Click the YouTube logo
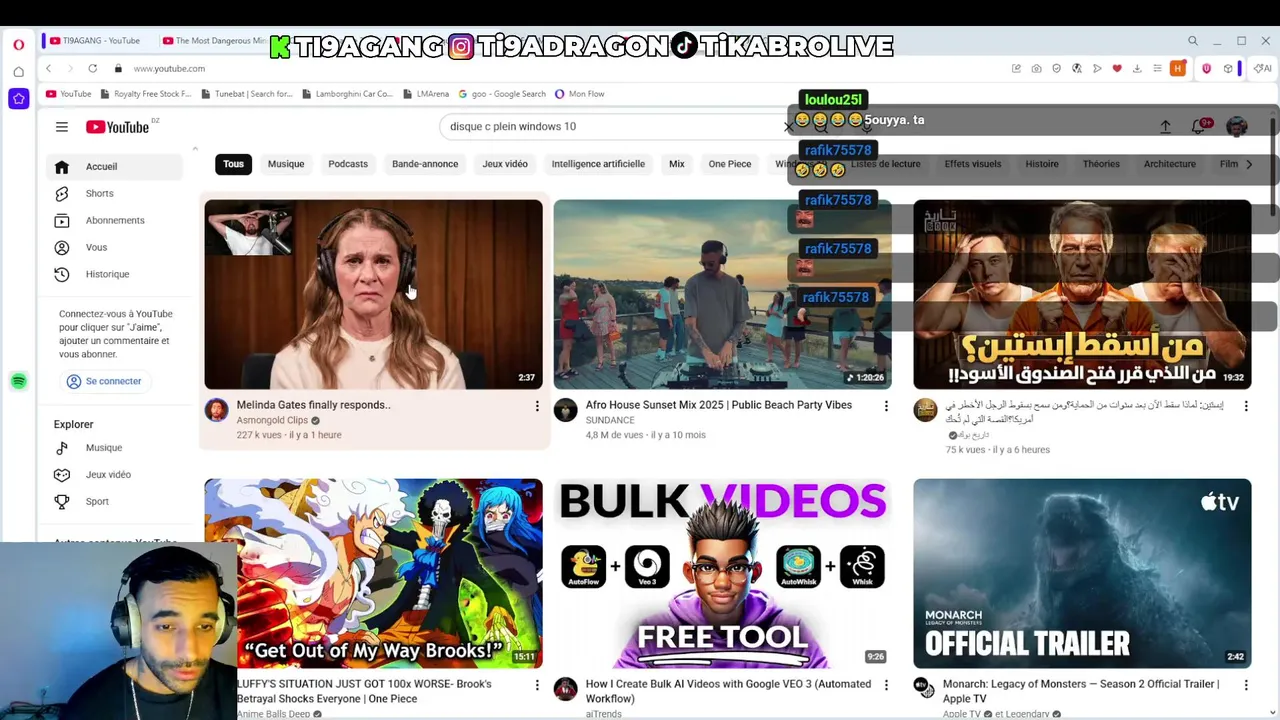Viewport: 1280px width, 720px height. coord(117,127)
